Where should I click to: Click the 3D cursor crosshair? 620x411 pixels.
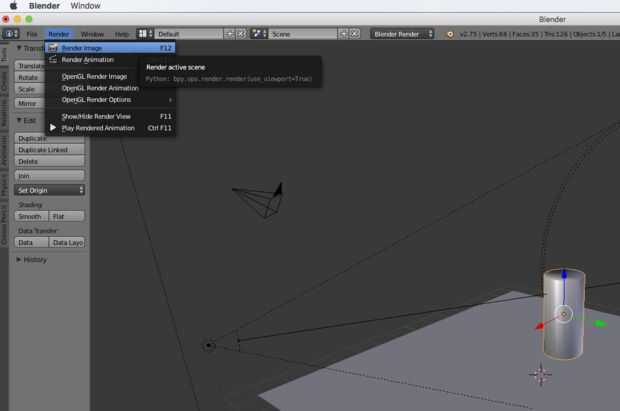point(540,374)
